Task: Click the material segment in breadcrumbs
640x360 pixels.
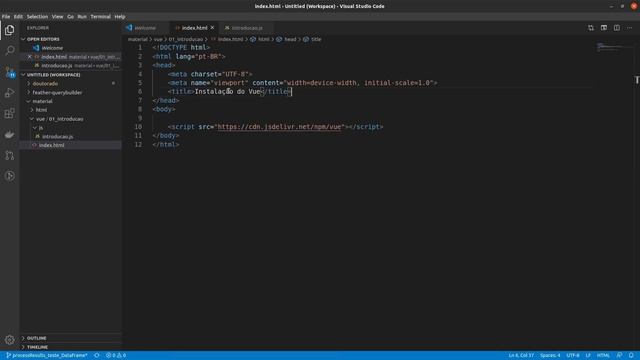Action: 138,40
